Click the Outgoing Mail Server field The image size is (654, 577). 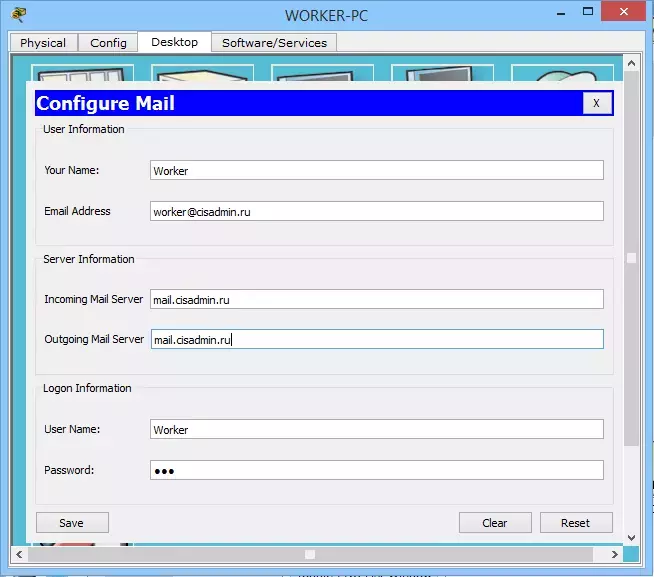coord(377,339)
